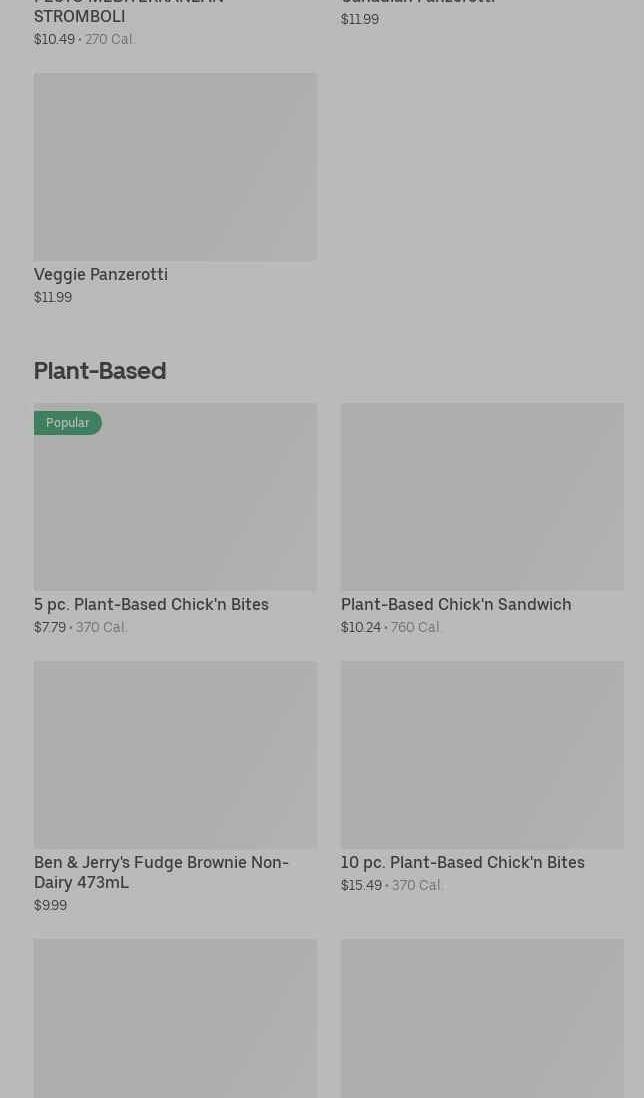Screen dimensions: 644x1098
Task: Select 10 pc. Plant-Based Chick'n Bites title
Action: [x=462, y=862]
